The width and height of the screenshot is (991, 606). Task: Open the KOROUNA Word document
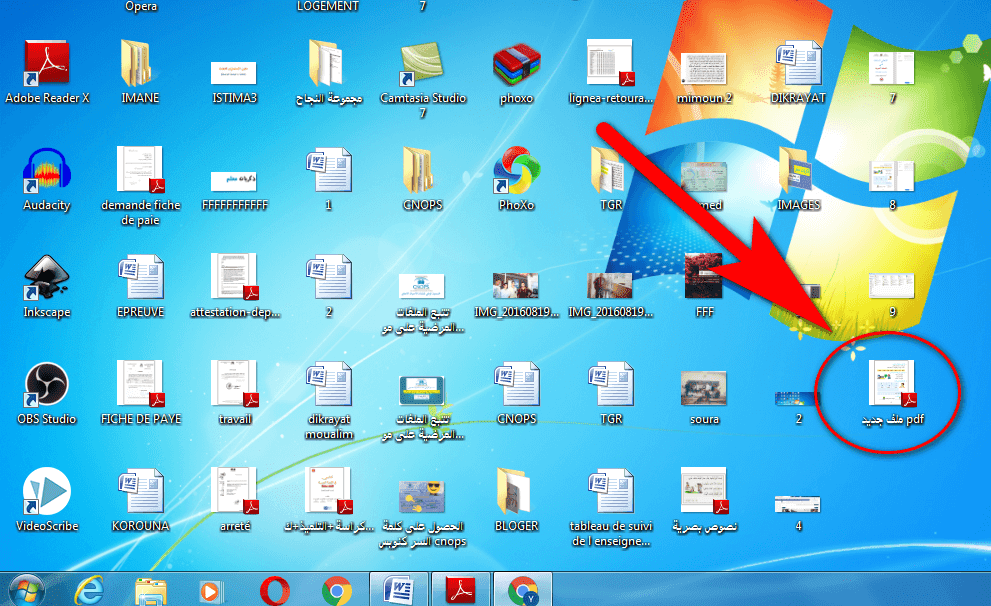click(140, 491)
